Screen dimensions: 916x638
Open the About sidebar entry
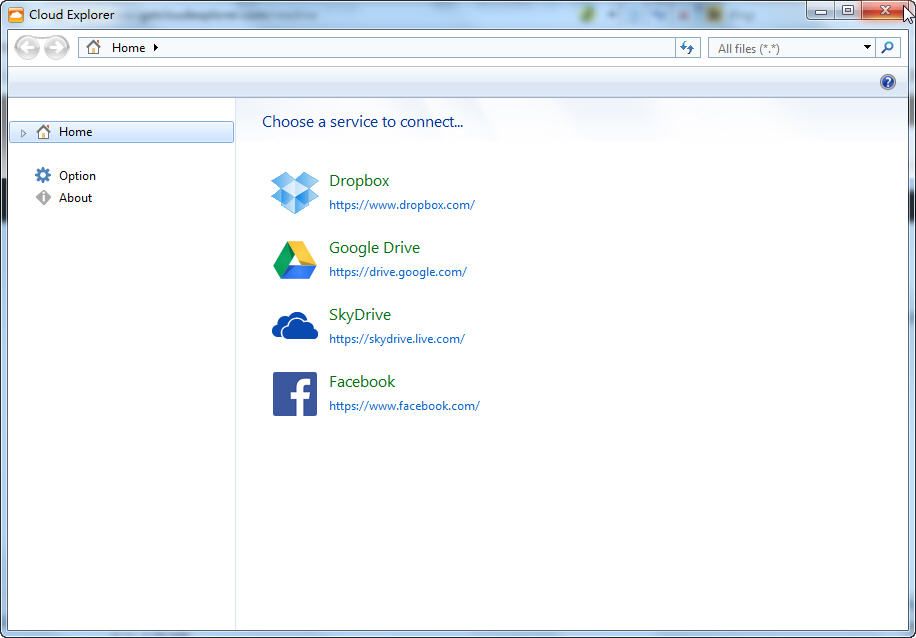click(75, 198)
